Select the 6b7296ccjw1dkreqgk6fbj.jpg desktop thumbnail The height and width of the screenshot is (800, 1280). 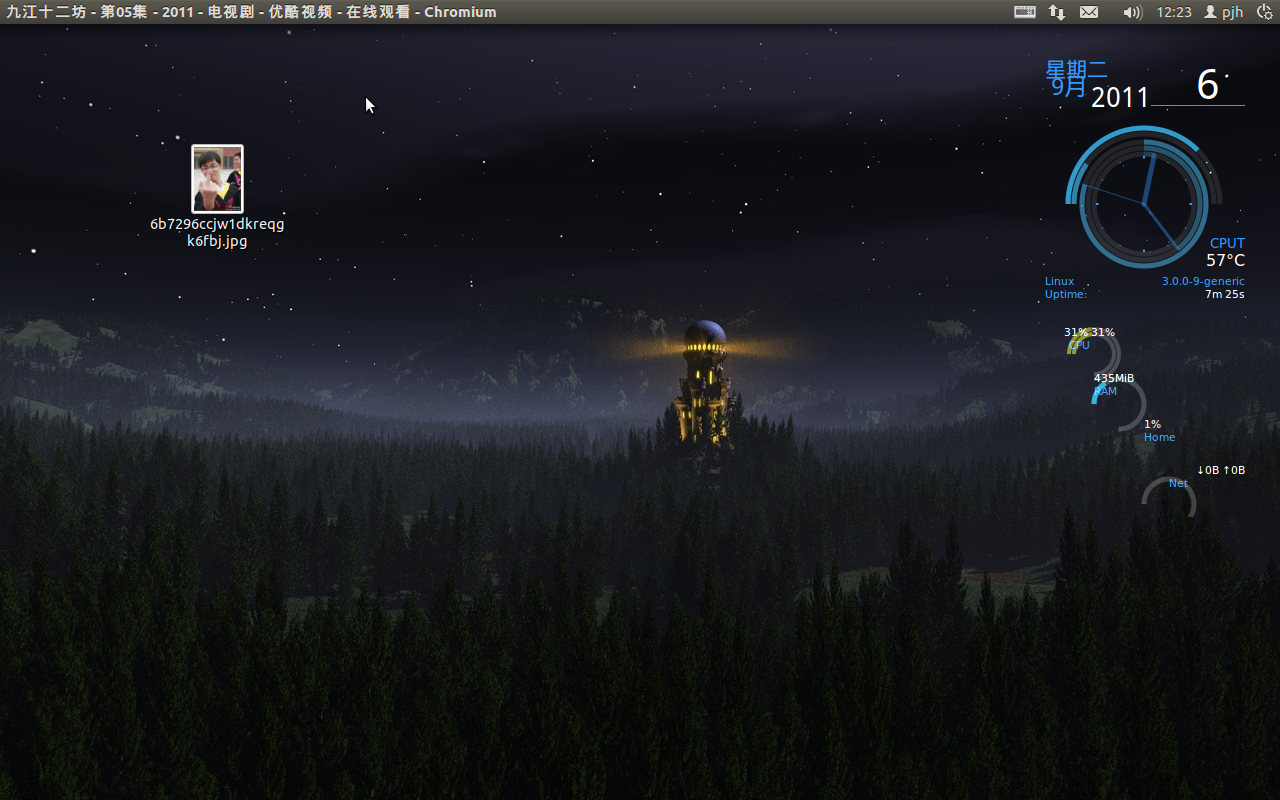(x=217, y=179)
